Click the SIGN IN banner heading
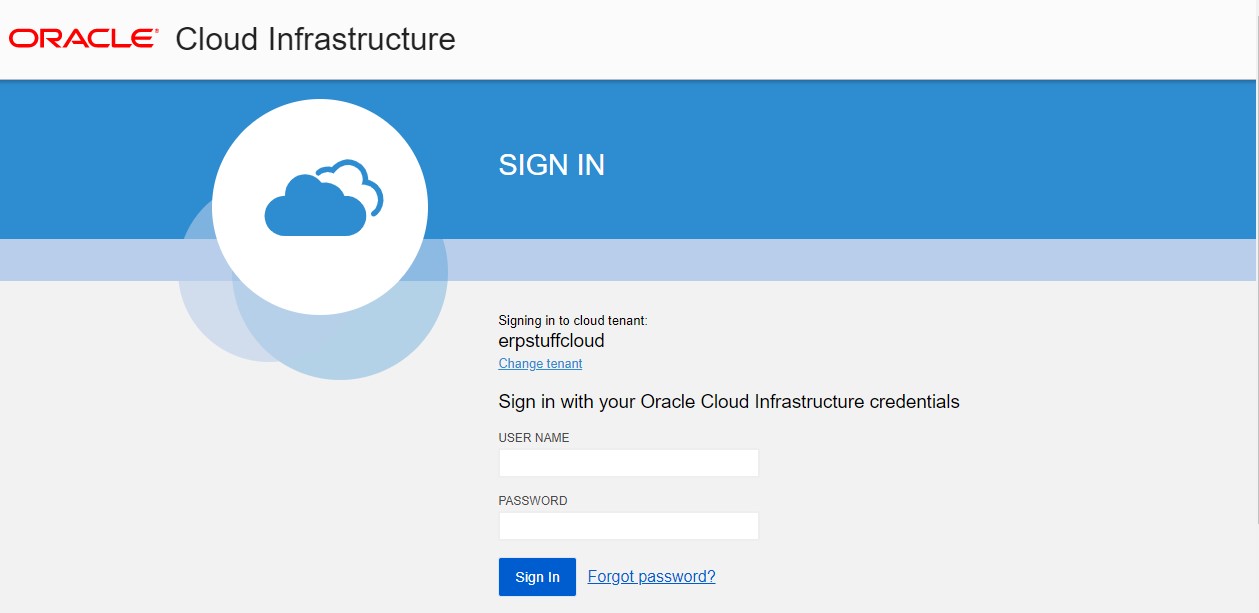 (551, 165)
